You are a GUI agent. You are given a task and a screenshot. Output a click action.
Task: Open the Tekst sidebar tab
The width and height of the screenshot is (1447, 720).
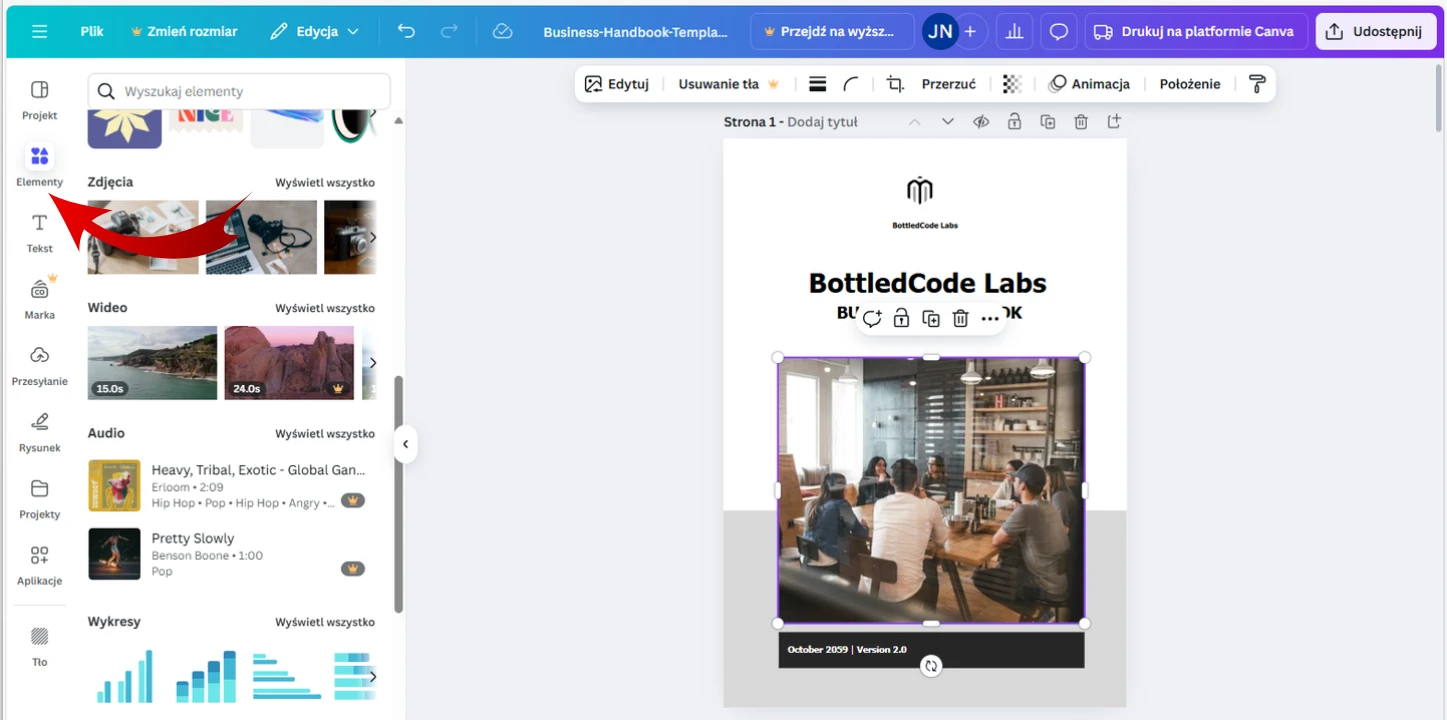[40, 233]
